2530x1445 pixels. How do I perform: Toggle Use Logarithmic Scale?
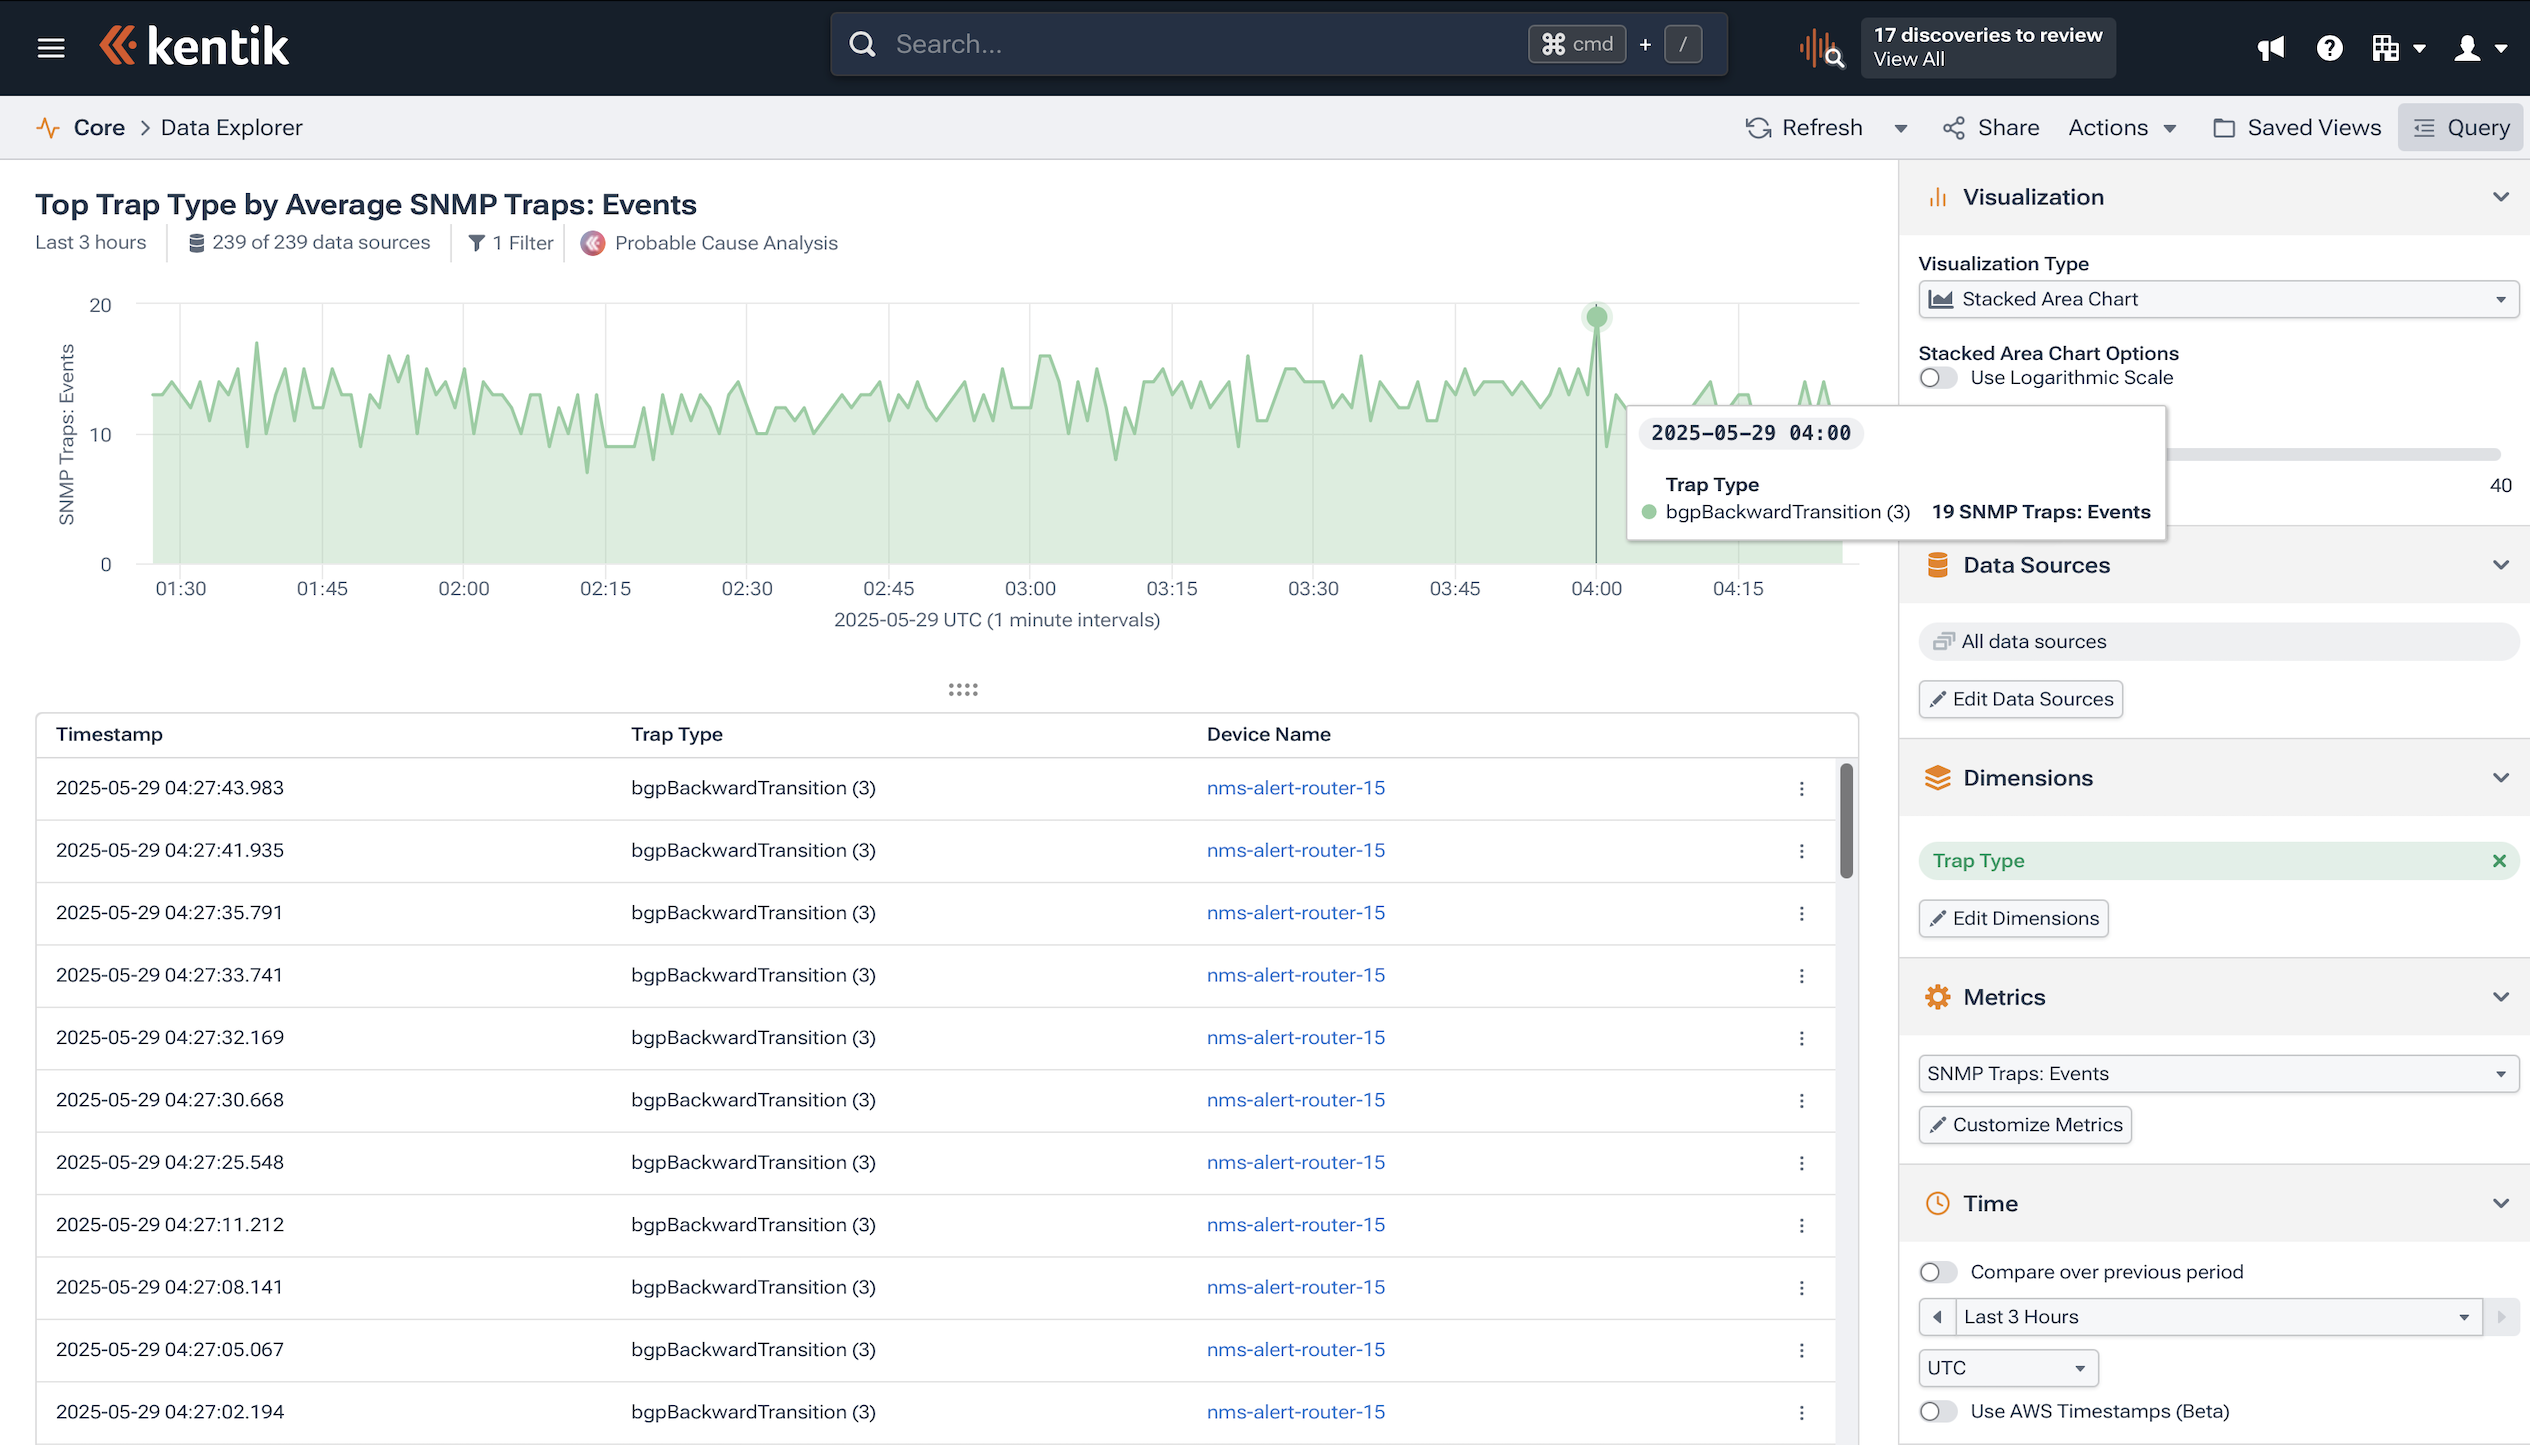click(1937, 378)
